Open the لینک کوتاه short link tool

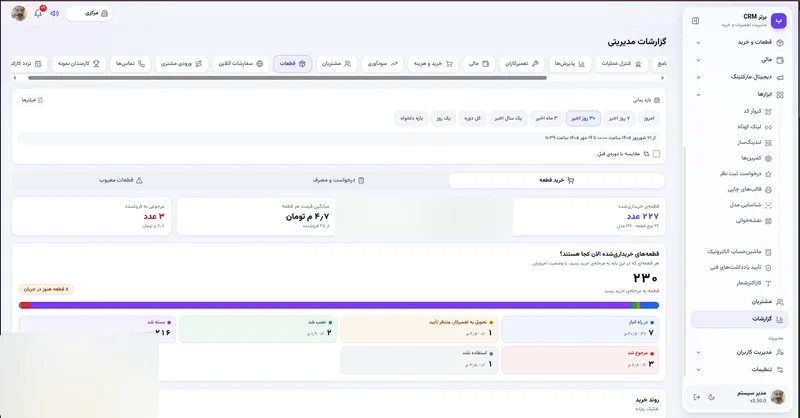click(x=754, y=127)
